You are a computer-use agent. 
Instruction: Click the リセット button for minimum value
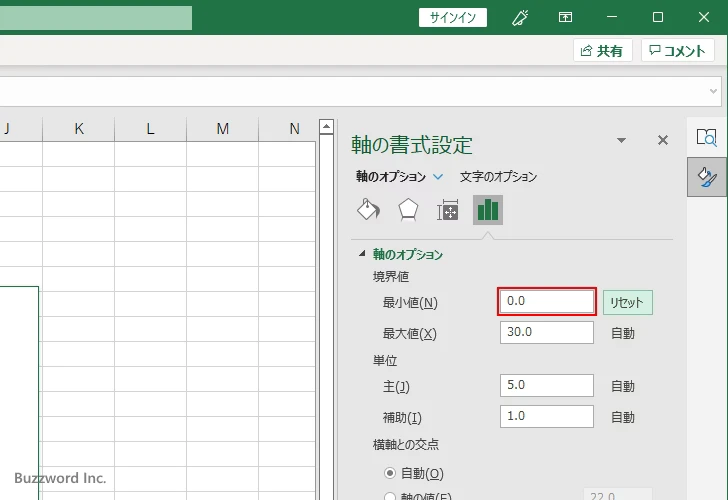pos(628,303)
